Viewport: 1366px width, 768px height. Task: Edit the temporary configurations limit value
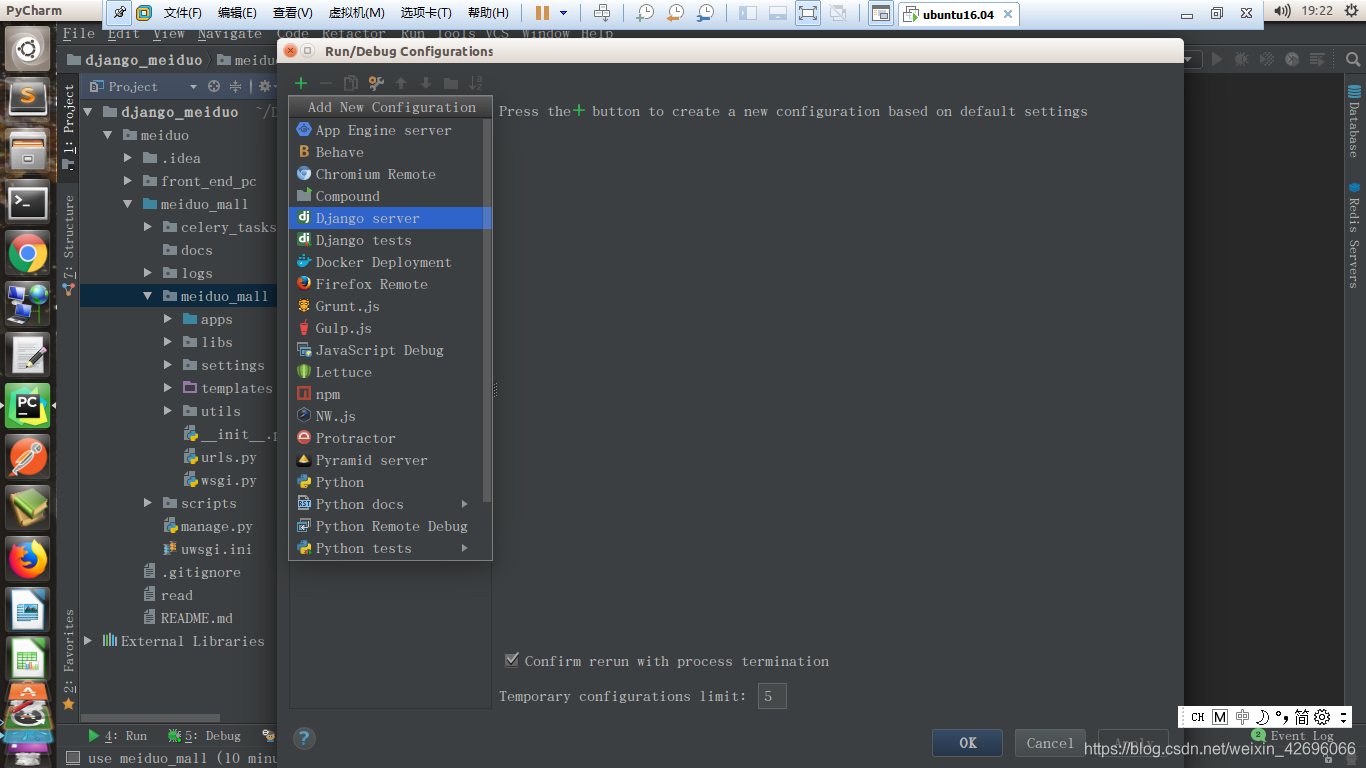click(x=771, y=696)
